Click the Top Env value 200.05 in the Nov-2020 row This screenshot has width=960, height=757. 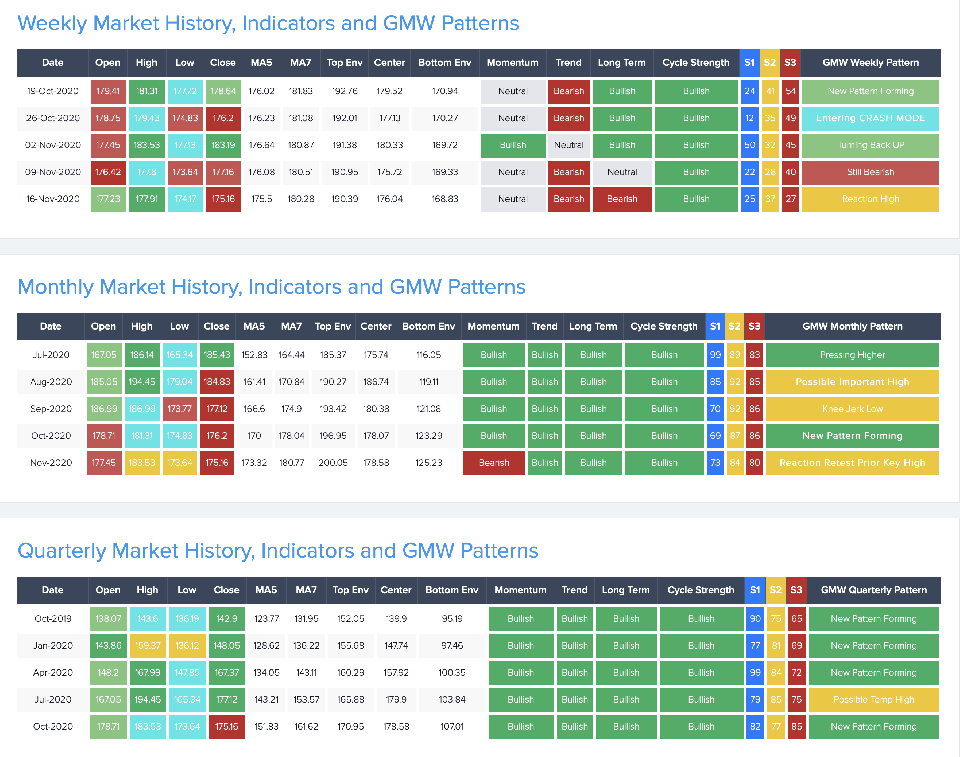coord(332,463)
